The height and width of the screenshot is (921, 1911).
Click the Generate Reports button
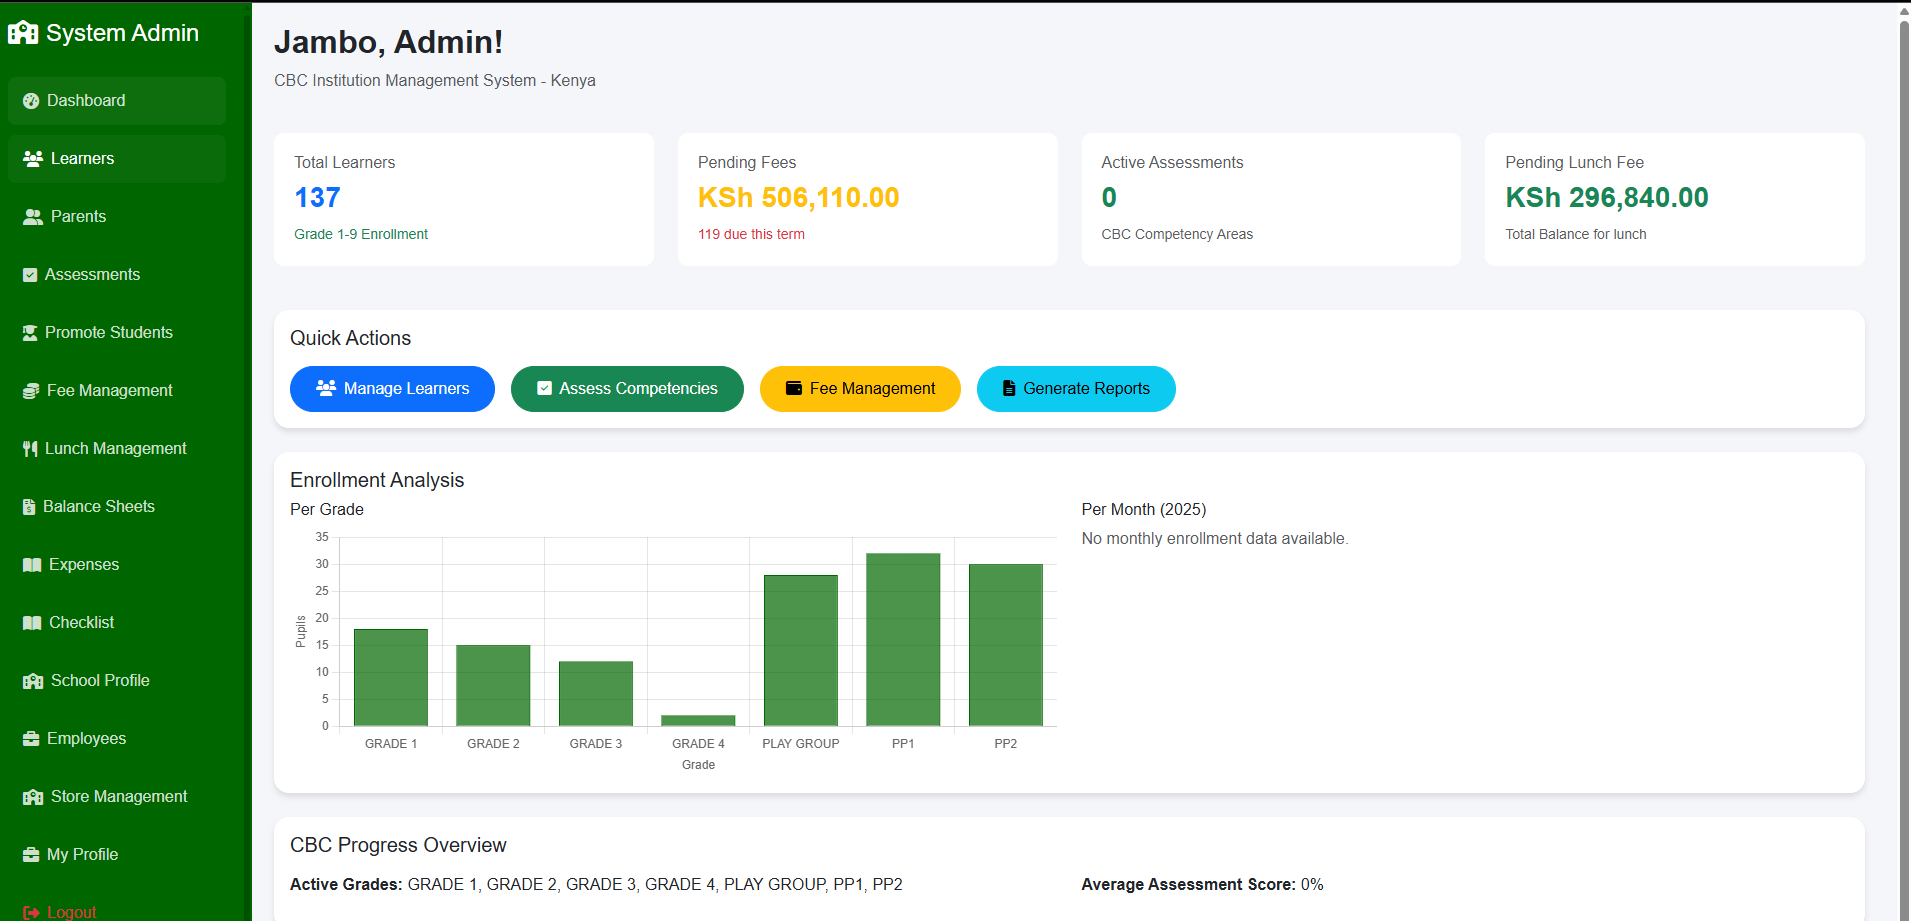point(1076,389)
